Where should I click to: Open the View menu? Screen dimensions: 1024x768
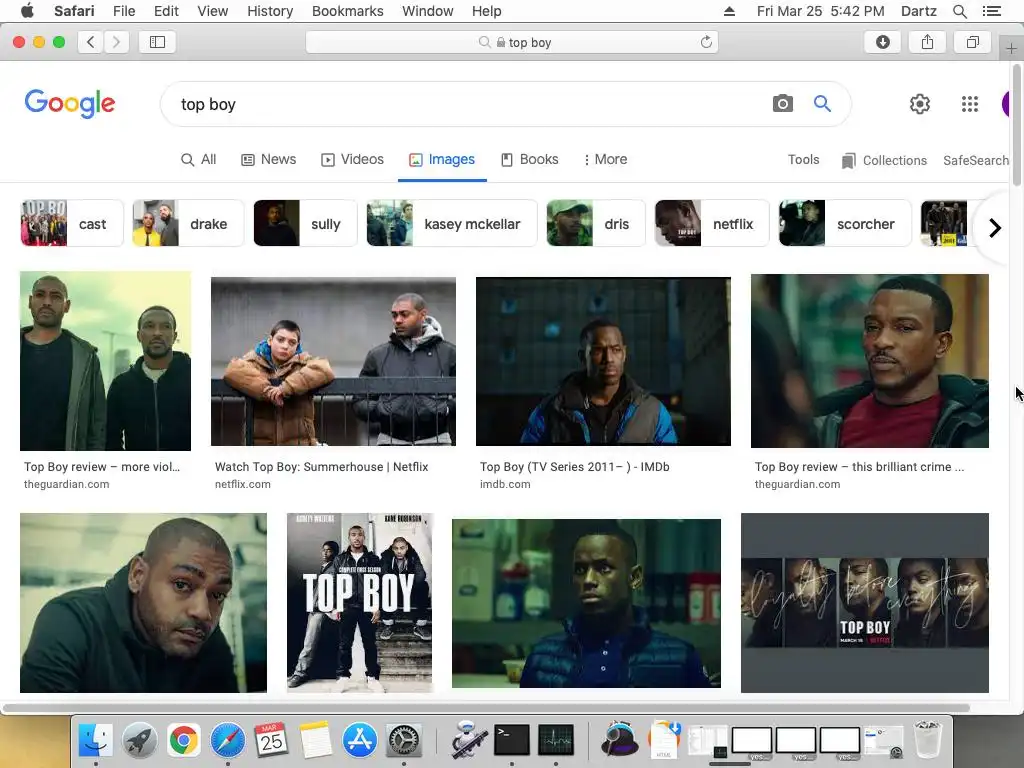point(212,11)
